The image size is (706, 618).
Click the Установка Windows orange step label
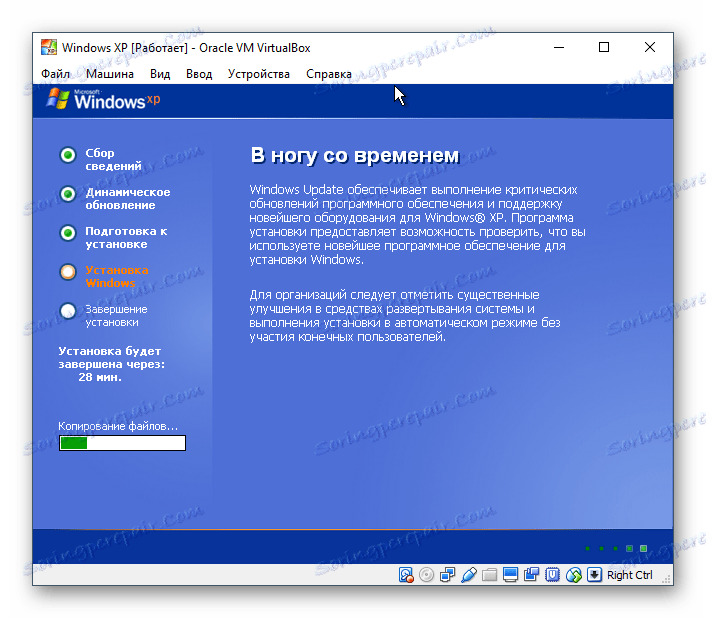[117, 276]
